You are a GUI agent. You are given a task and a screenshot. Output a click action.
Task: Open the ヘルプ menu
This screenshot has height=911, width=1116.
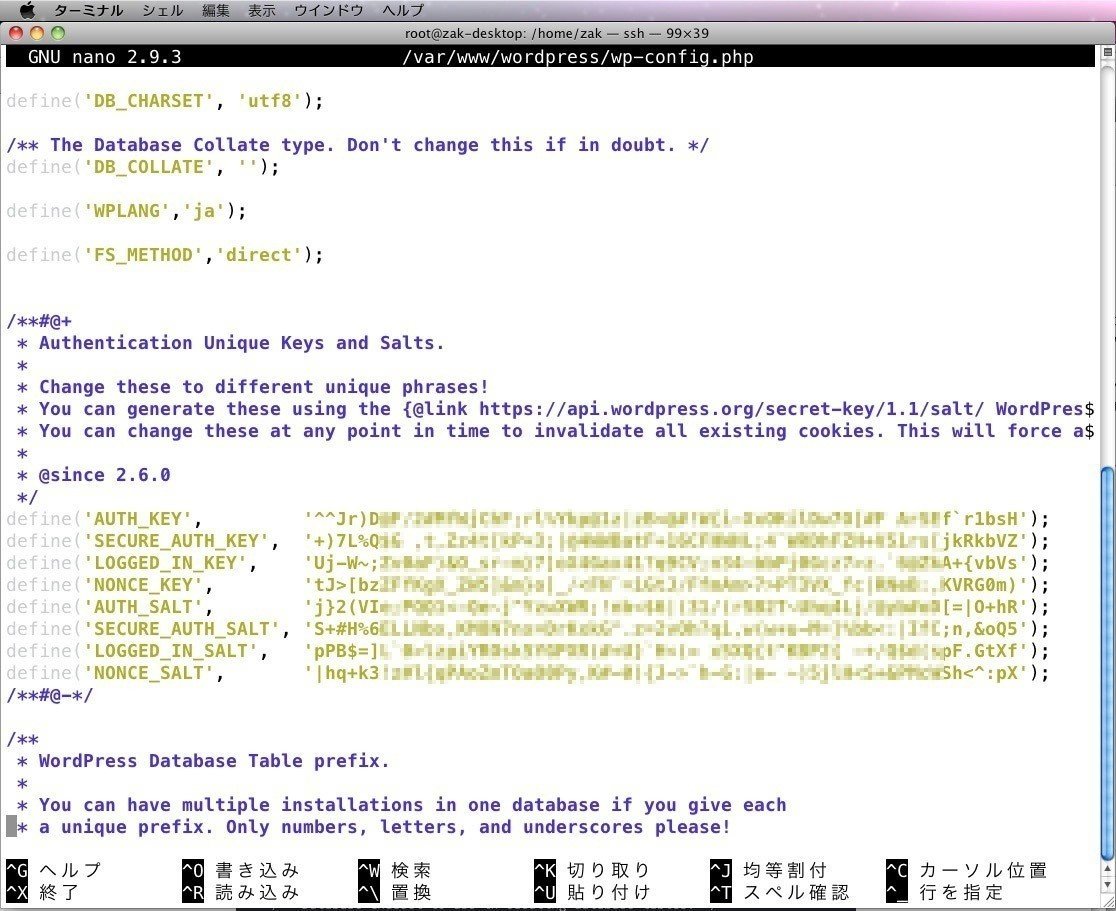coord(403,11)
